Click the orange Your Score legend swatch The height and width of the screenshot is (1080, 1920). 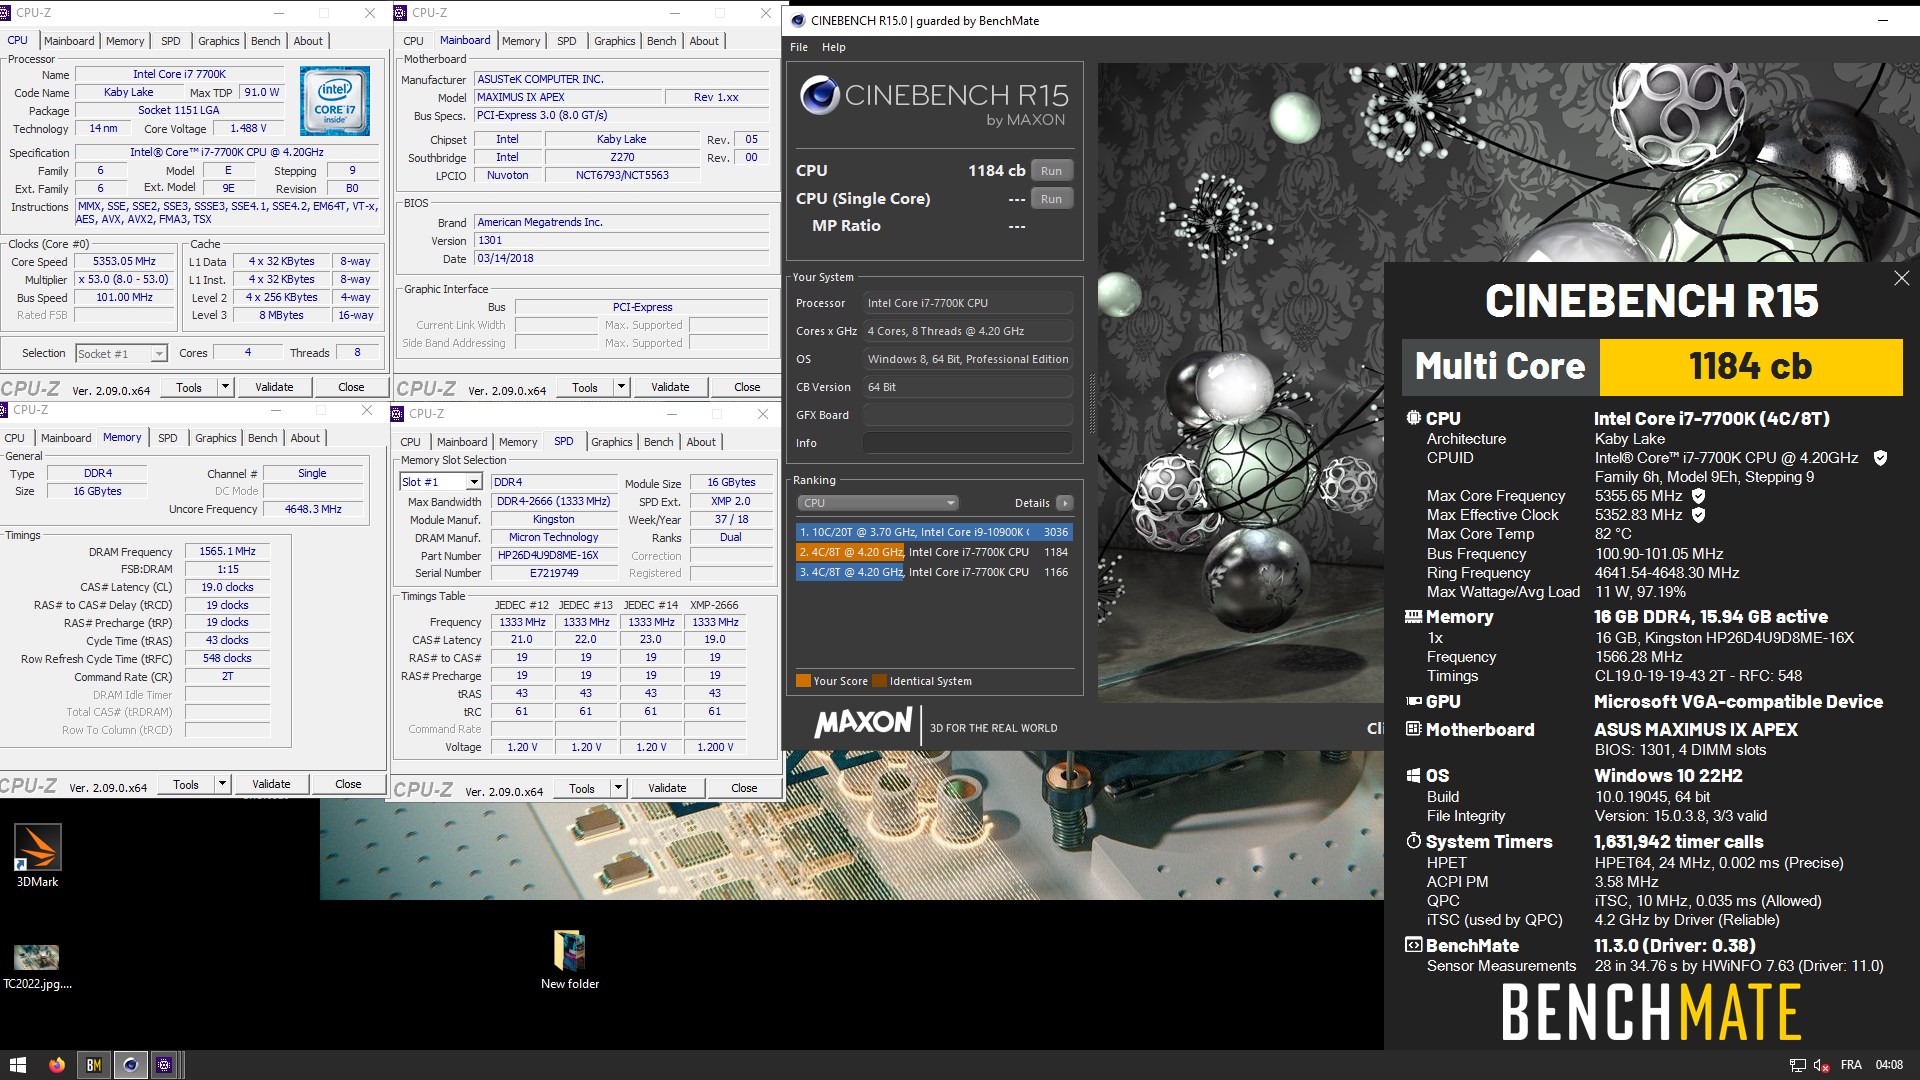(x=803, y=681)
